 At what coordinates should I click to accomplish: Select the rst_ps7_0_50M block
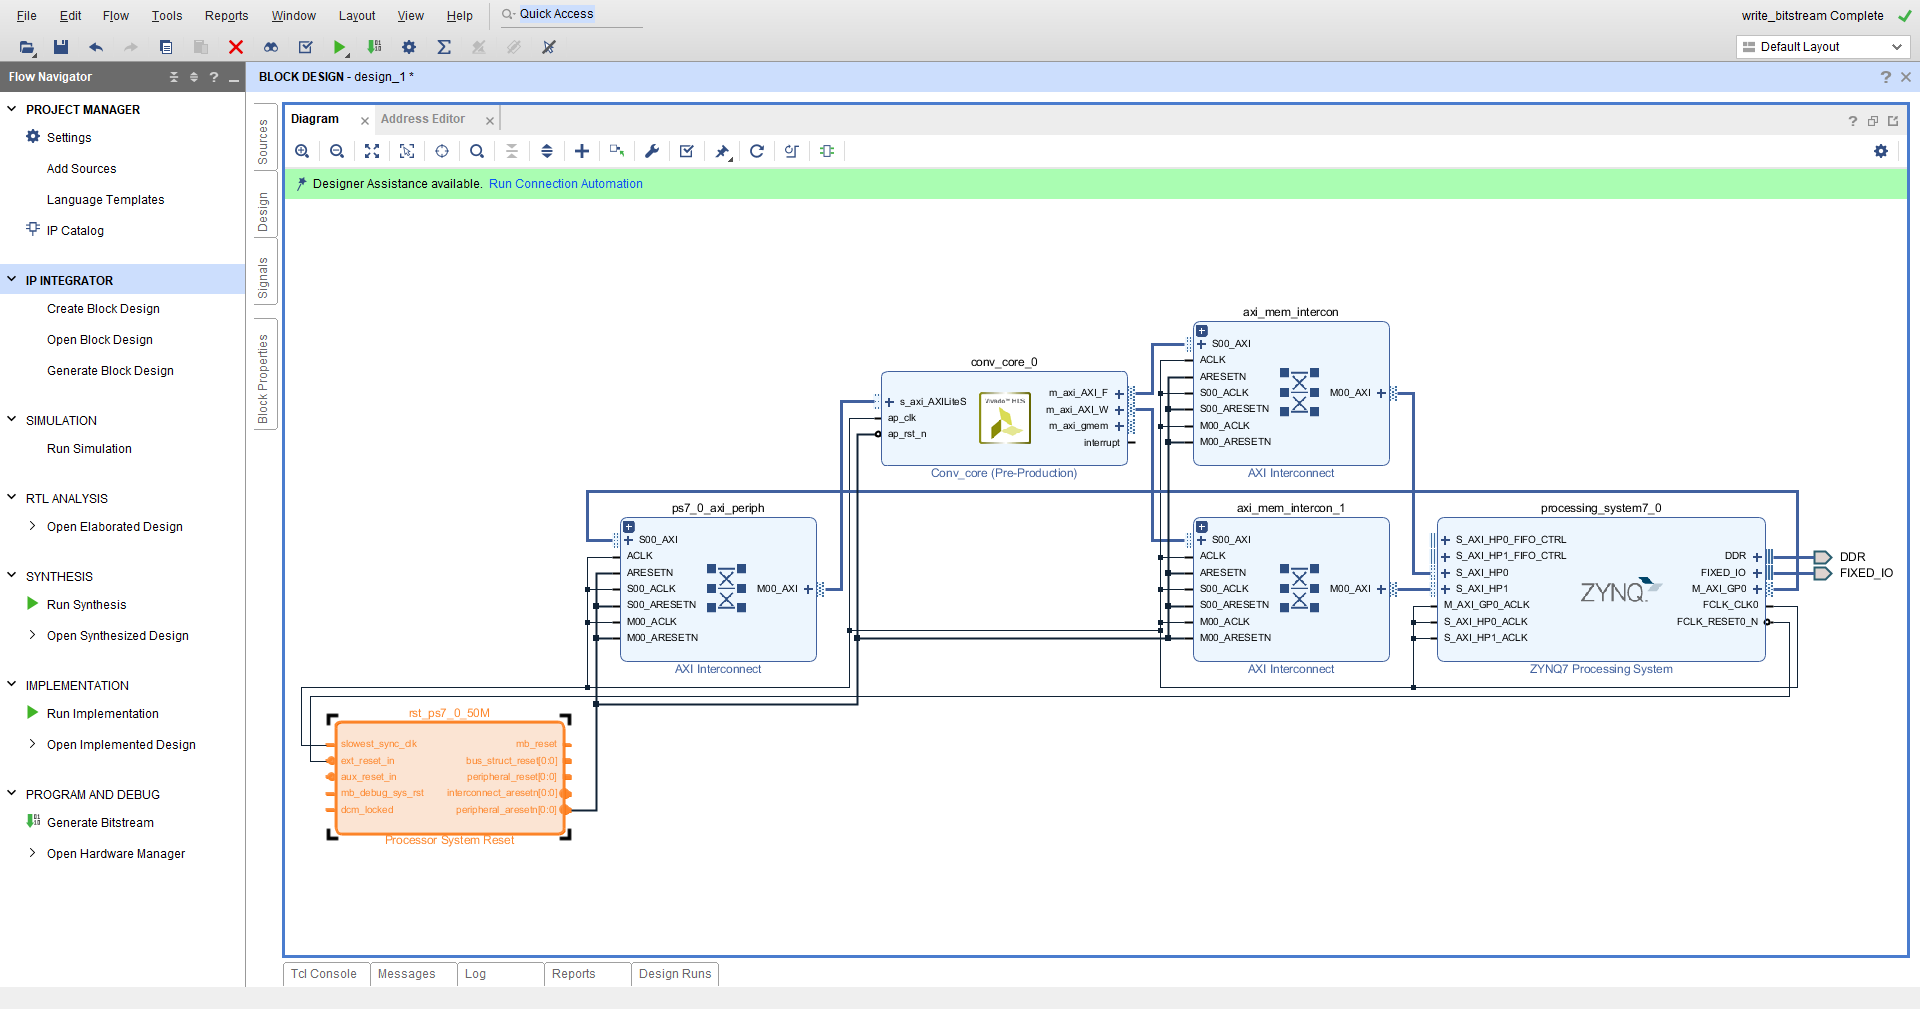(x=450, y=777)
